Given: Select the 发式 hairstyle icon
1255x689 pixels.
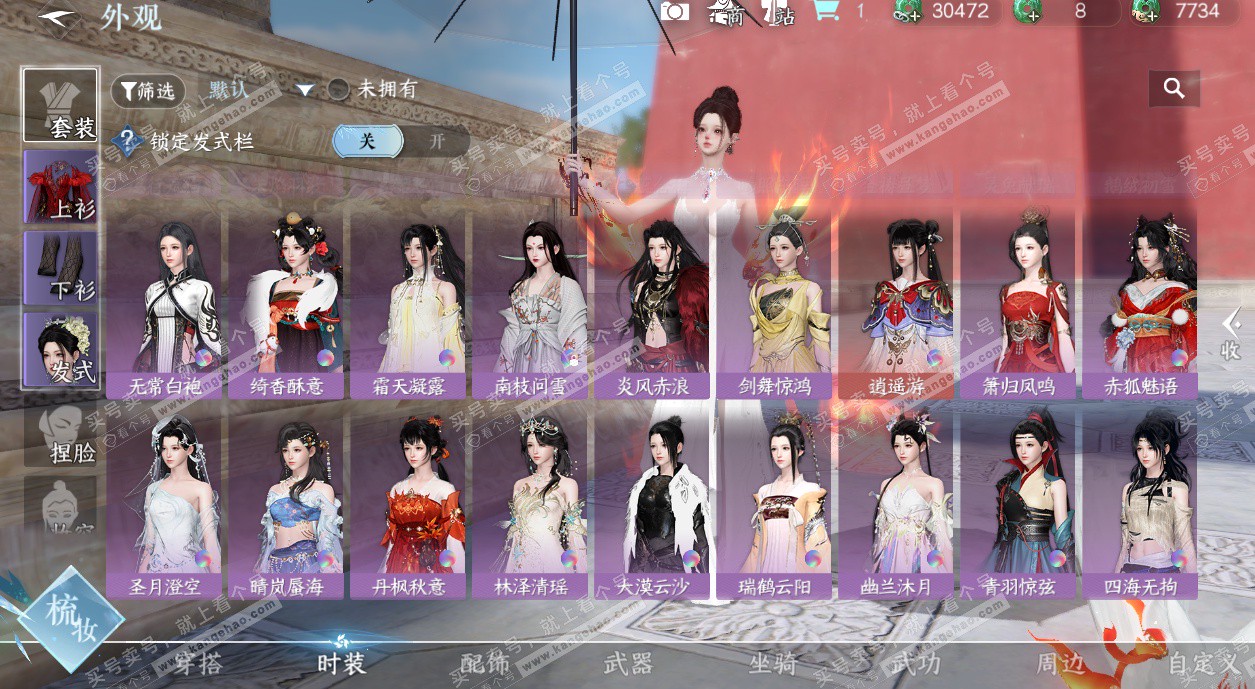Looking at the screenshot, I should [61, 349].
